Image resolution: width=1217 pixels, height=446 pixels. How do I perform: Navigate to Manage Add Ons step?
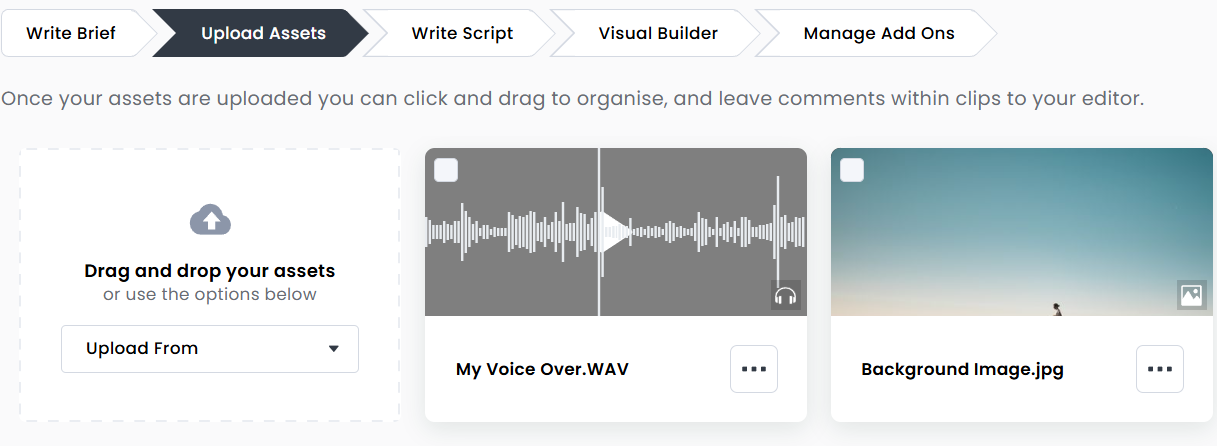[x=879, y=33]
